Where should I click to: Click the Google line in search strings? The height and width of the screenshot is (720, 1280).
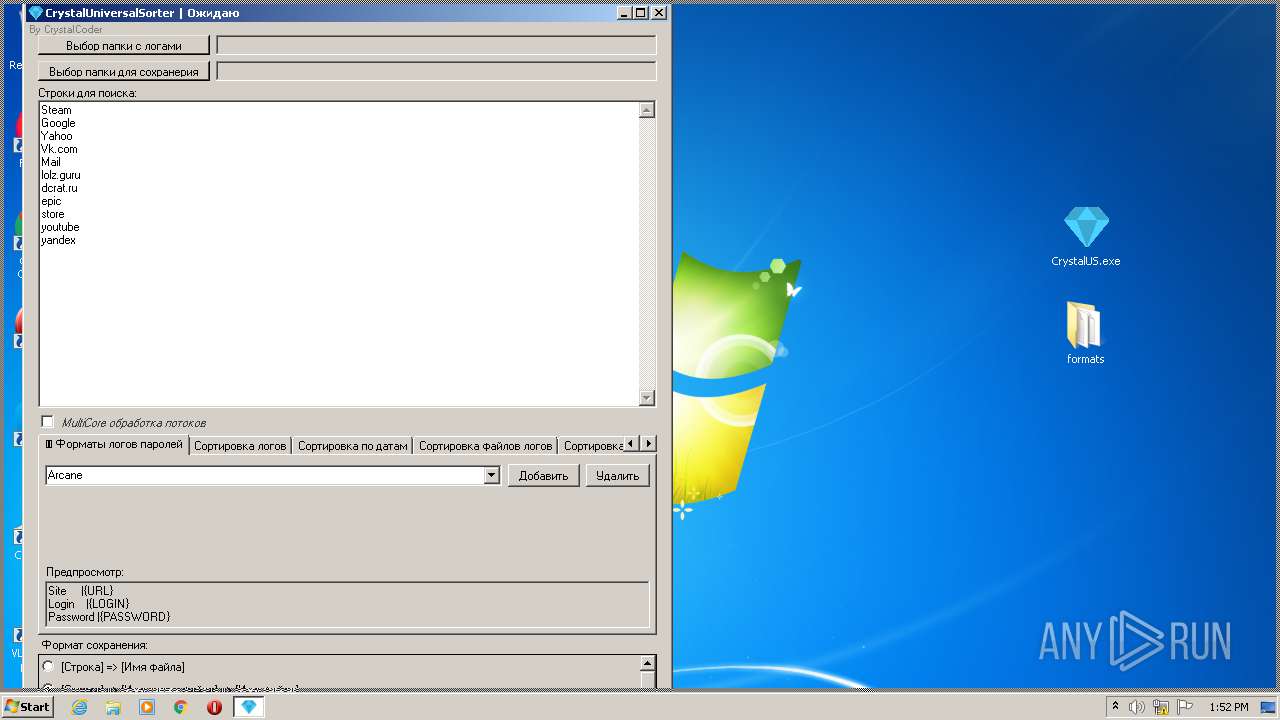[x=58, y=123]
